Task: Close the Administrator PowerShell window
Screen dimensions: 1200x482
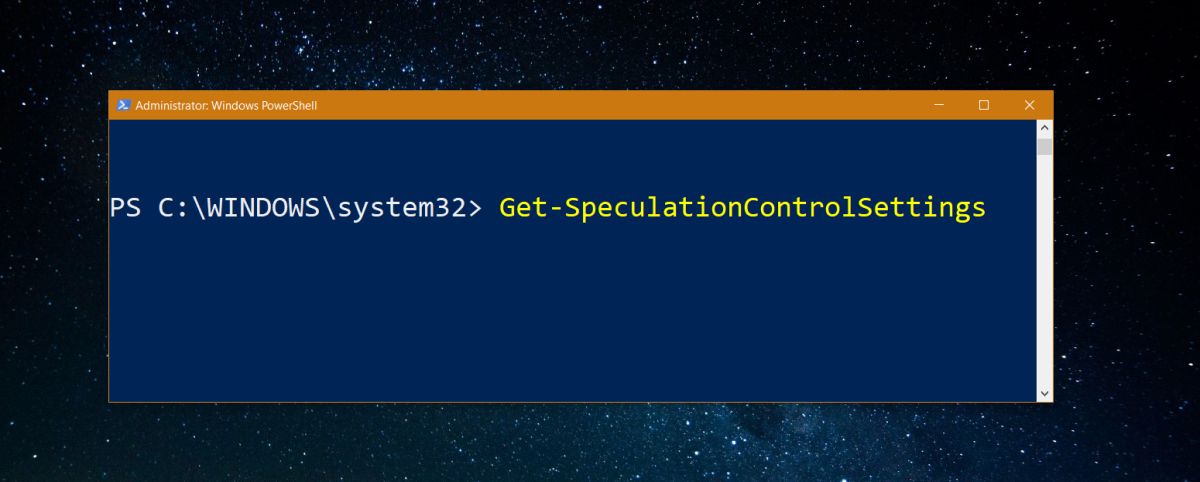Action: tap(1030, 105)
